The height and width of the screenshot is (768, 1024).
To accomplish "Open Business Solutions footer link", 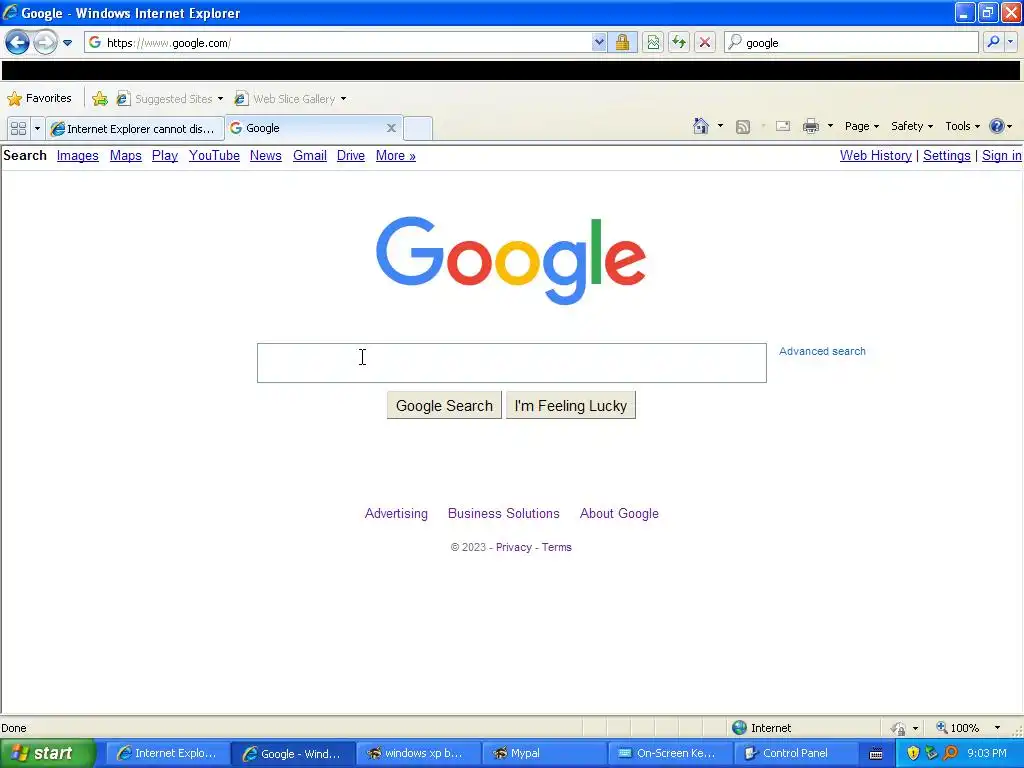I will pyautogui.click(x=504, y=513).
